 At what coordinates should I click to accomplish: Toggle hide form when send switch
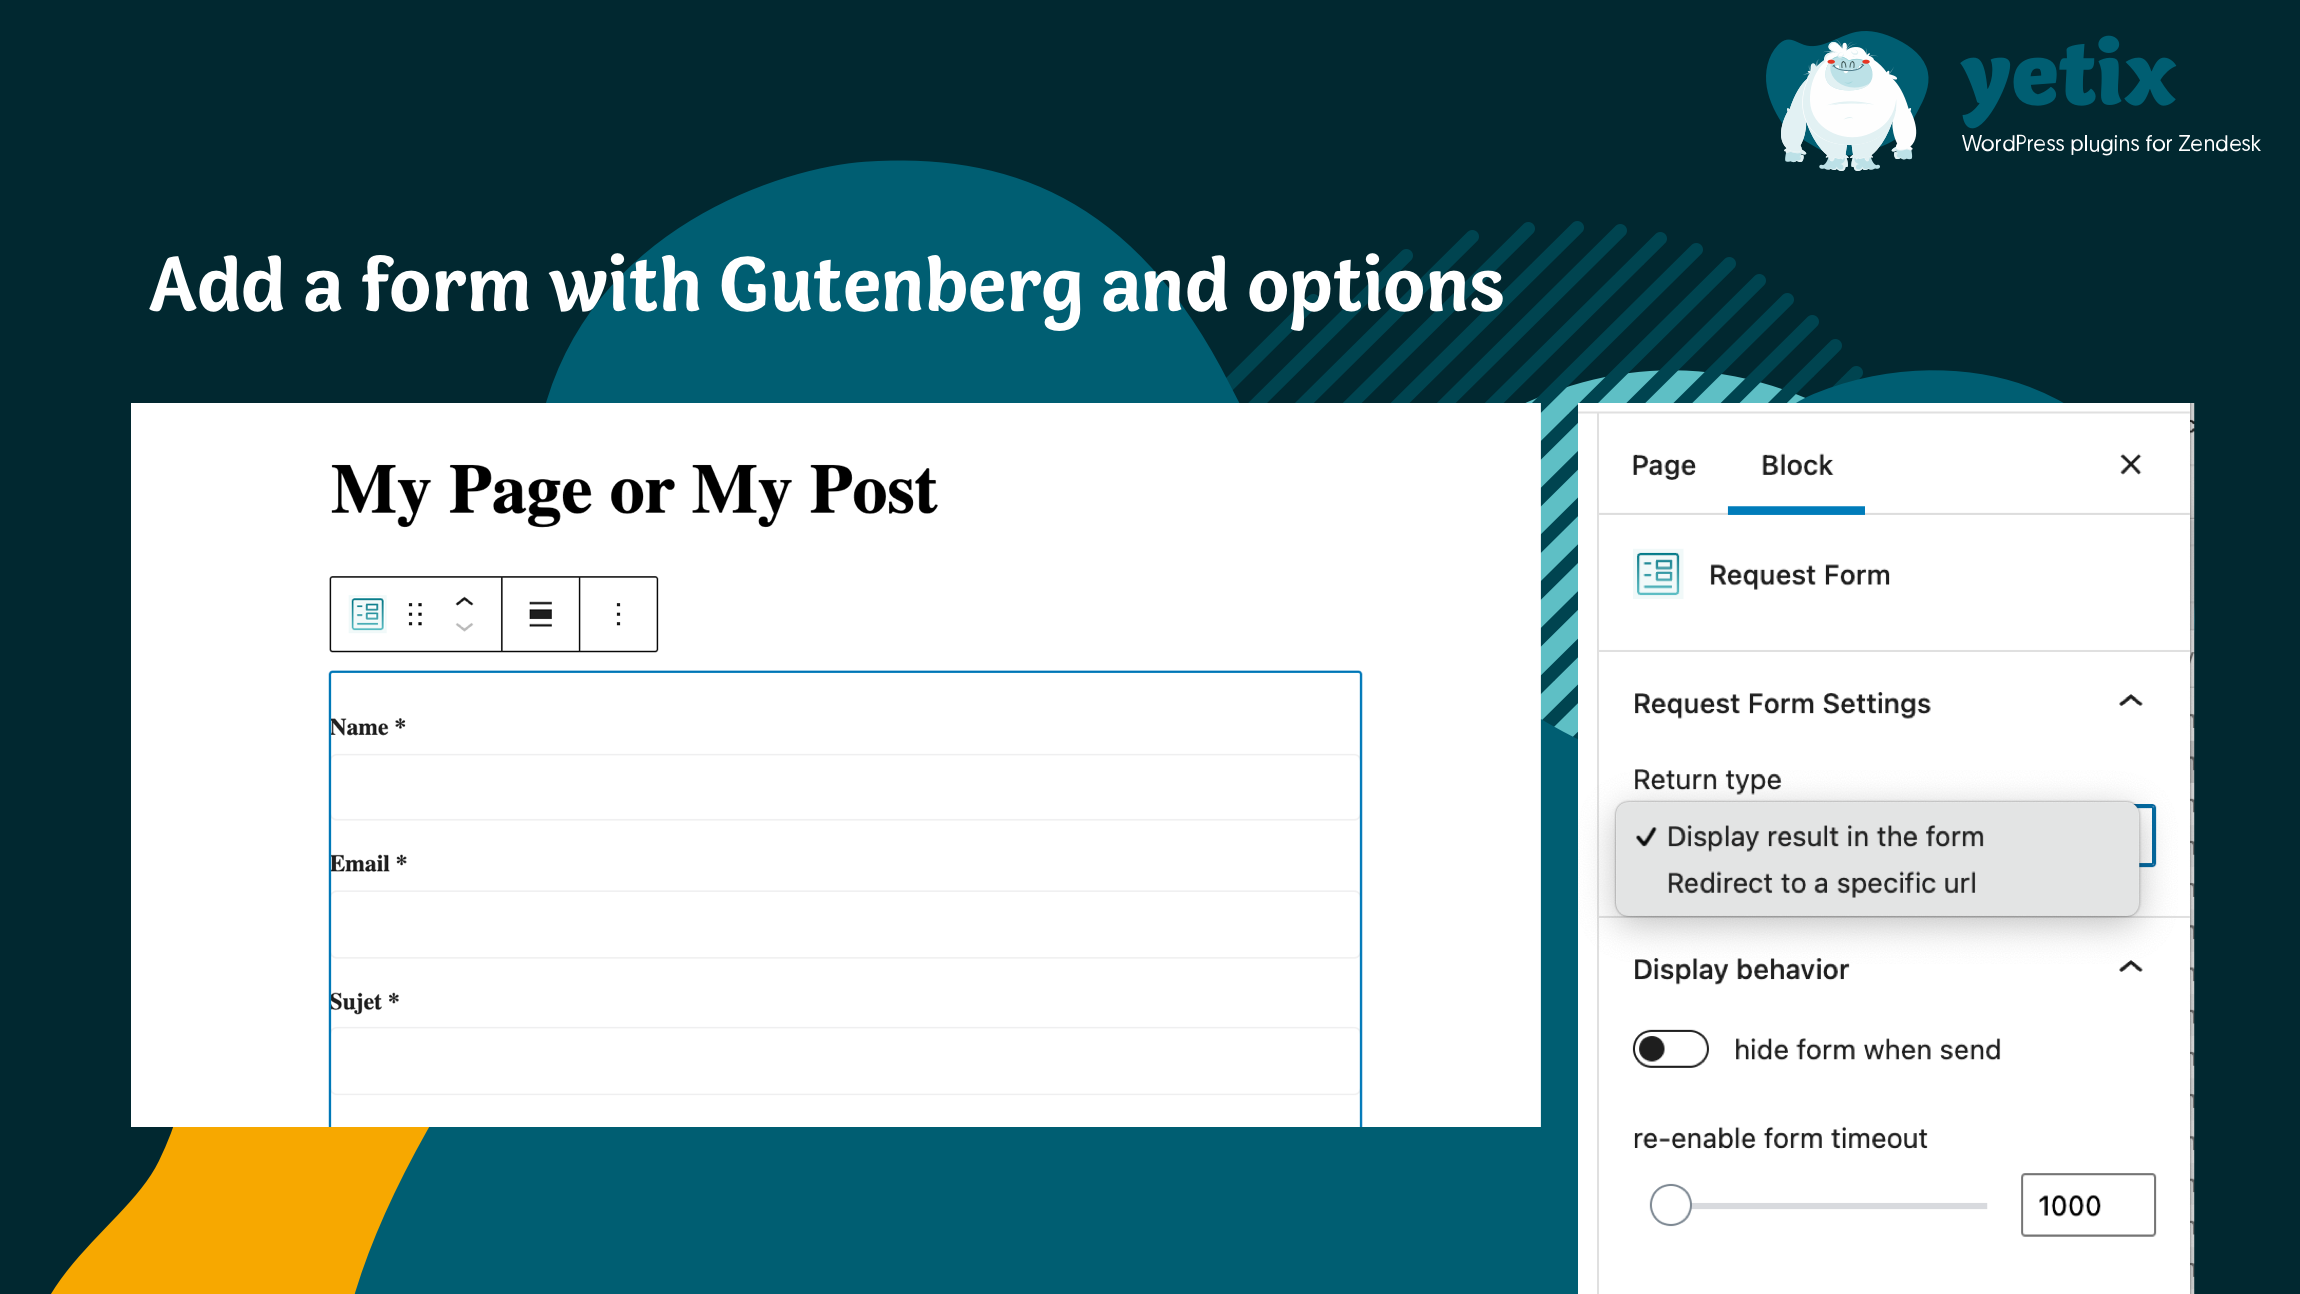pyautogui.click(x=1670, y=1049)
